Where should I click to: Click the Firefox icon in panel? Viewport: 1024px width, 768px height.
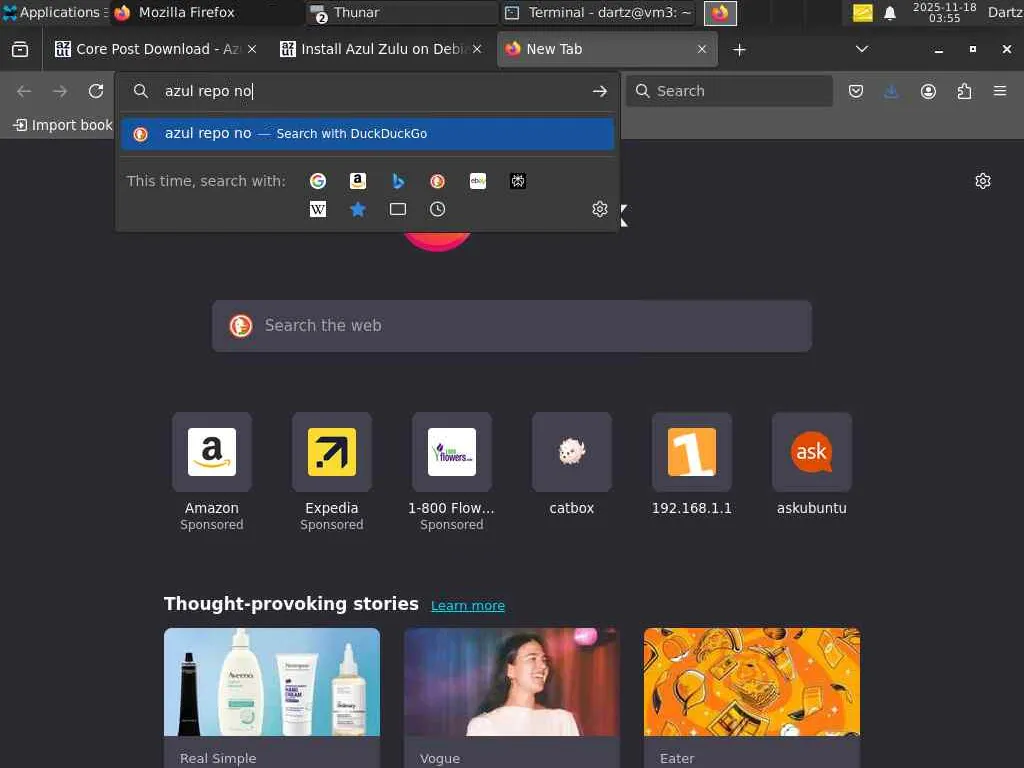click(x=720, y=13)
